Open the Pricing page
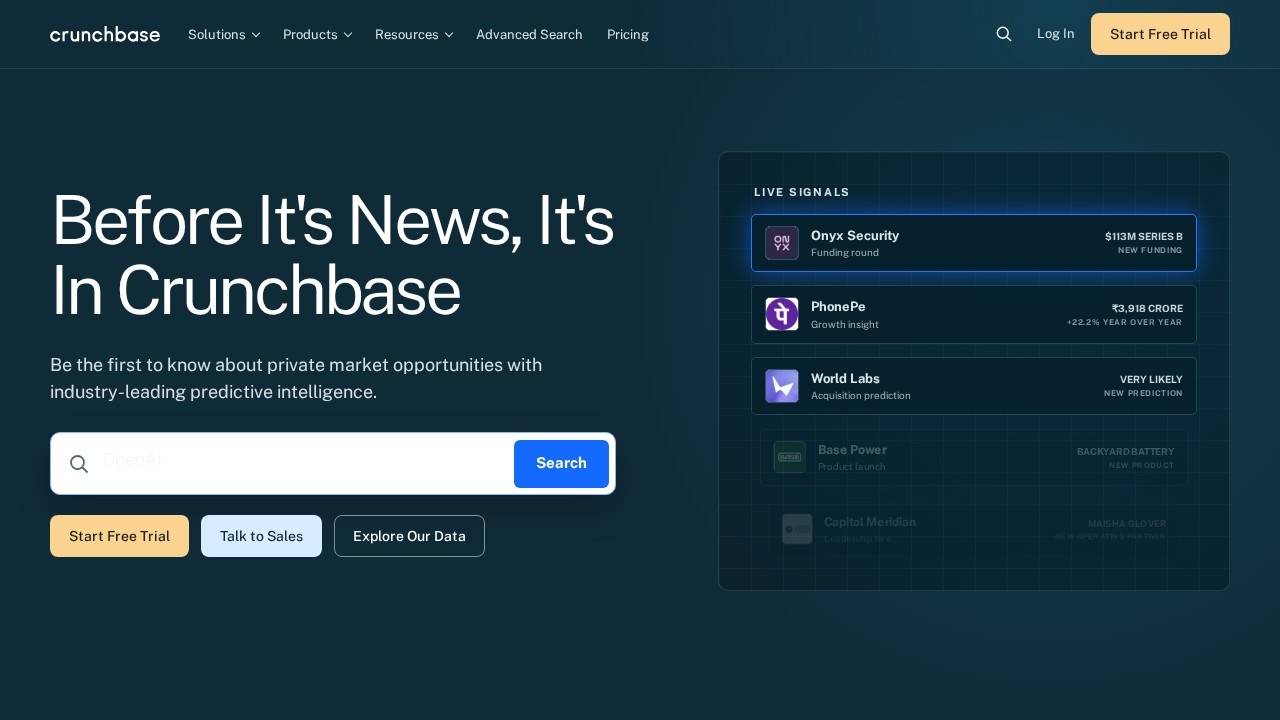This screenshot has width=1280, height=720. coord(628,34)
